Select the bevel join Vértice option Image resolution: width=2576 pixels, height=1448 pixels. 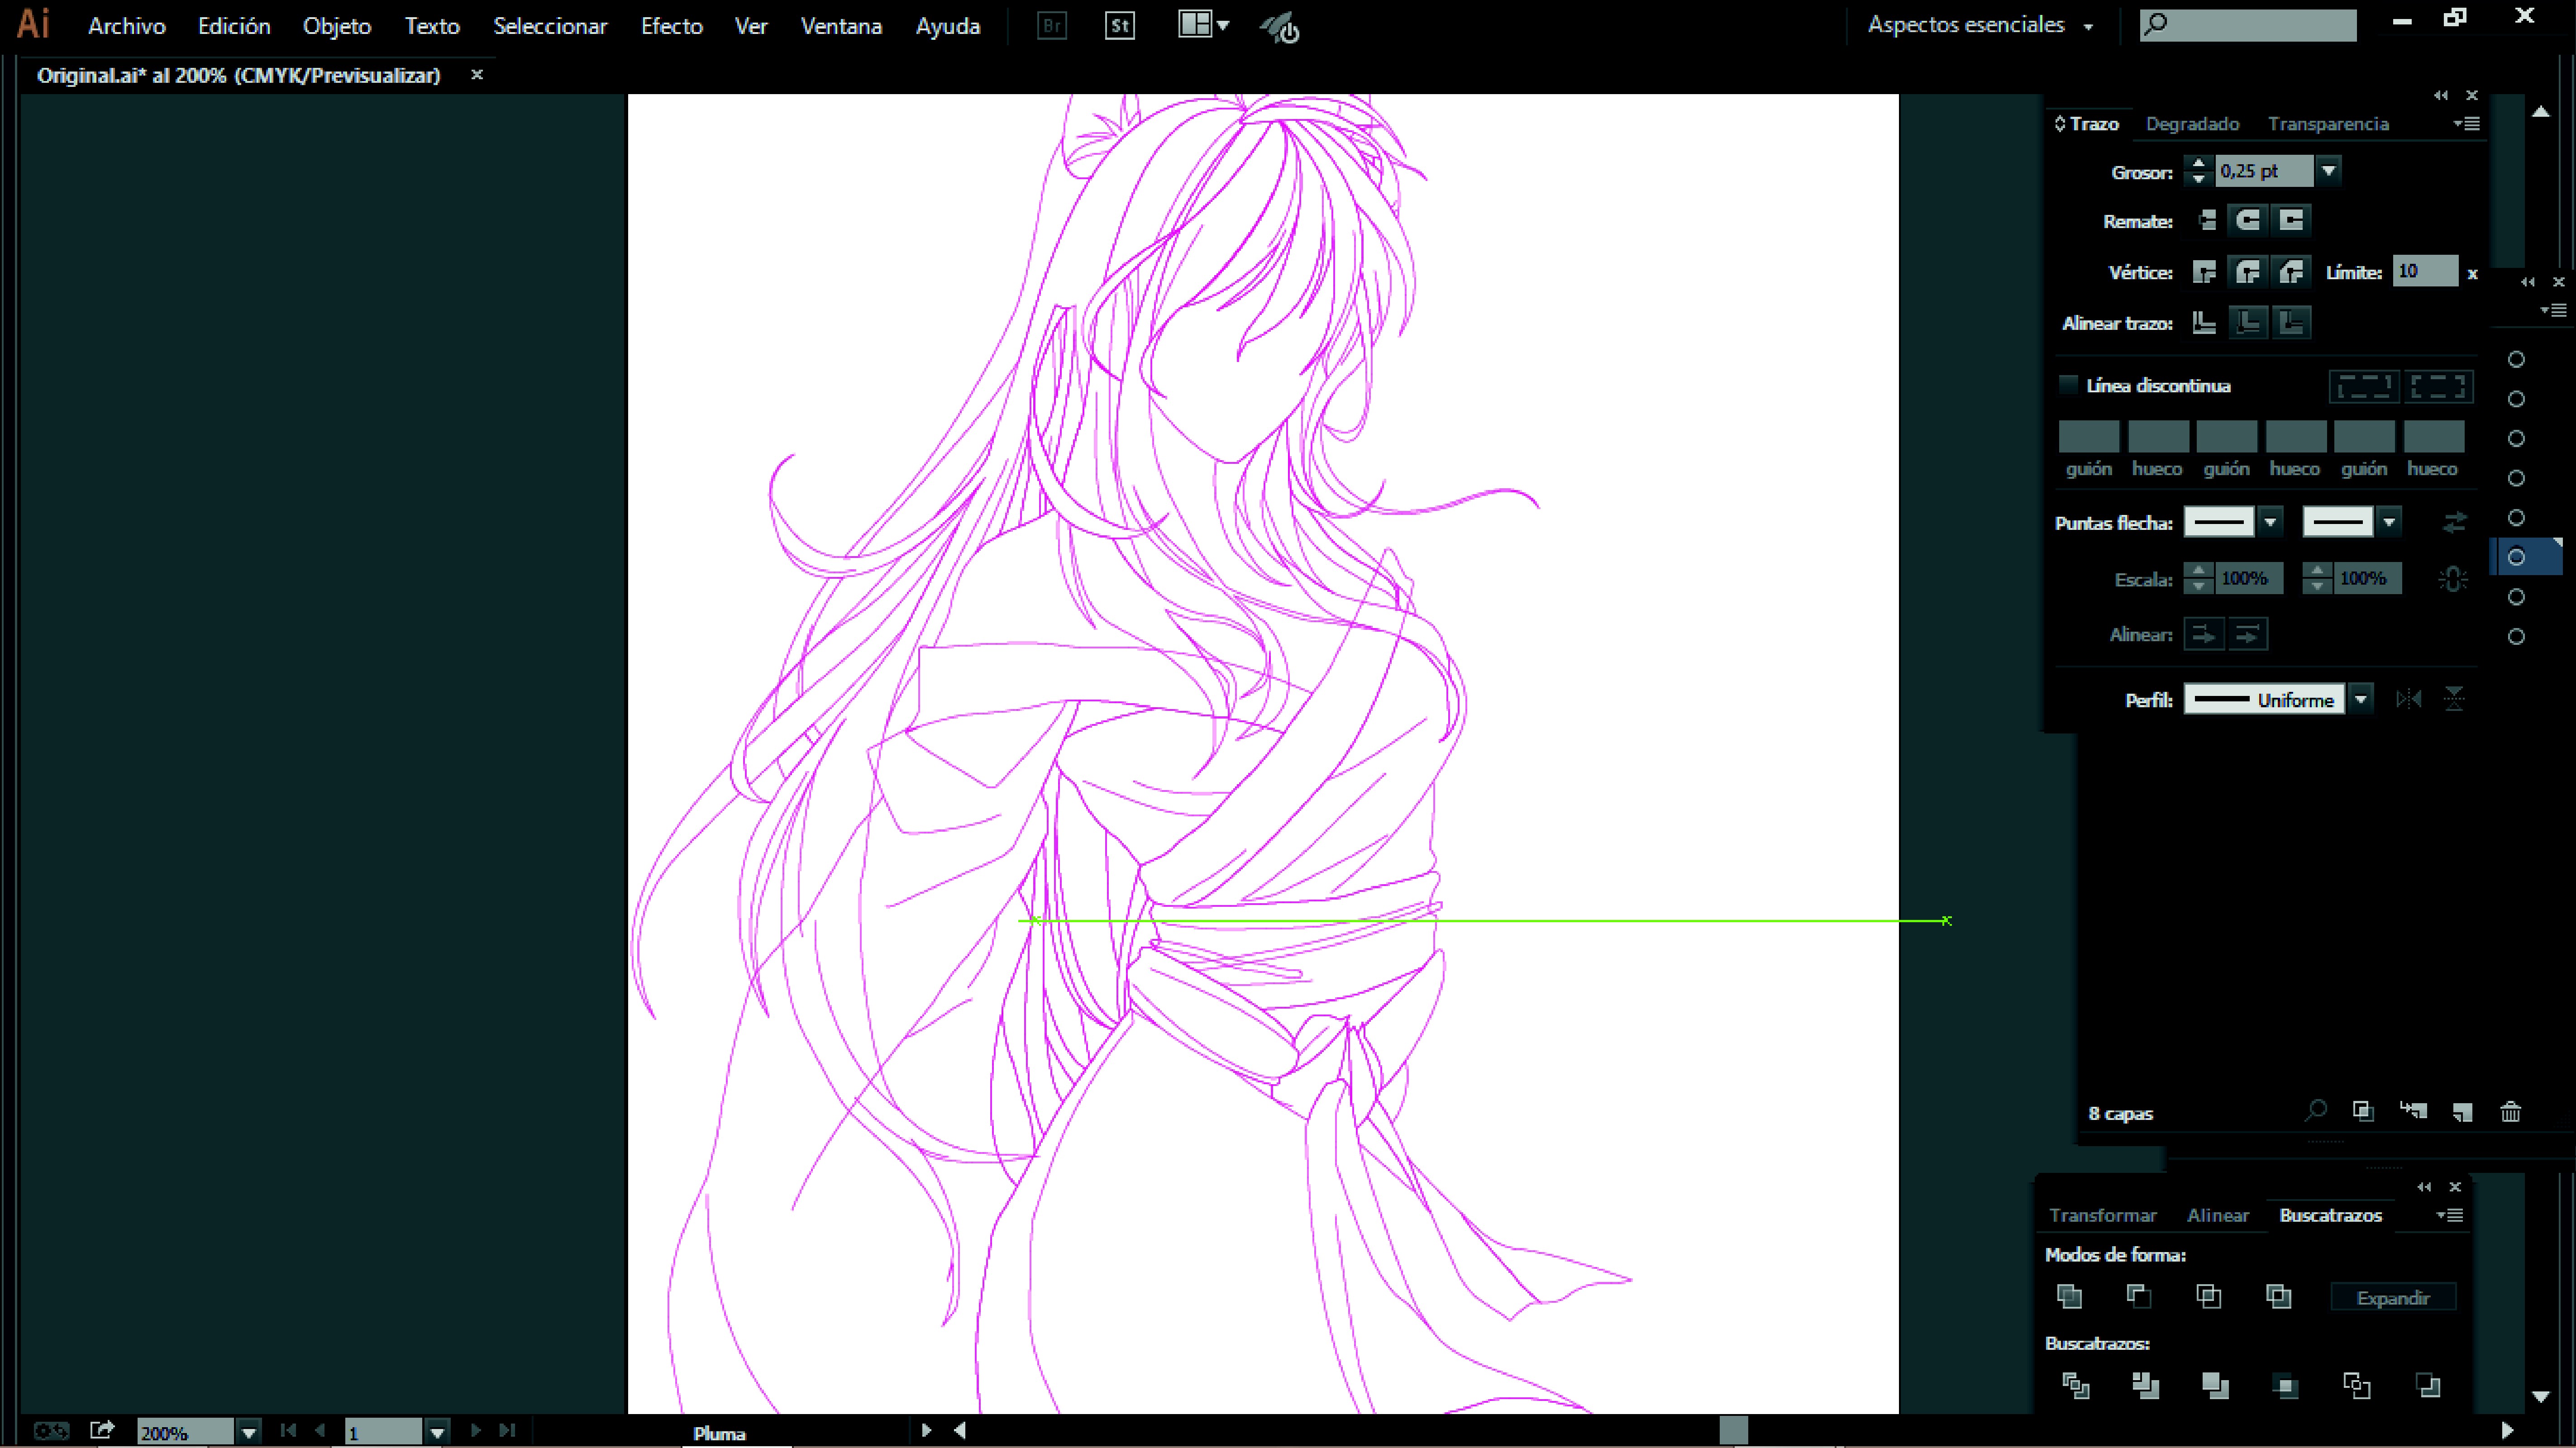2291,271
